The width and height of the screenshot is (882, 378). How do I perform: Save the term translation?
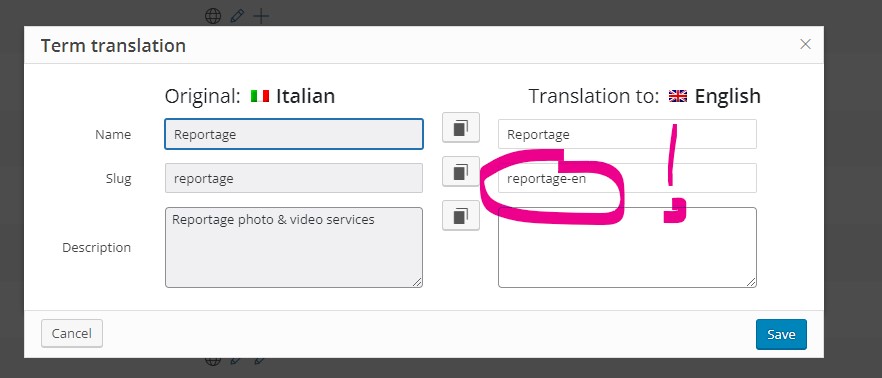(781, 334)
